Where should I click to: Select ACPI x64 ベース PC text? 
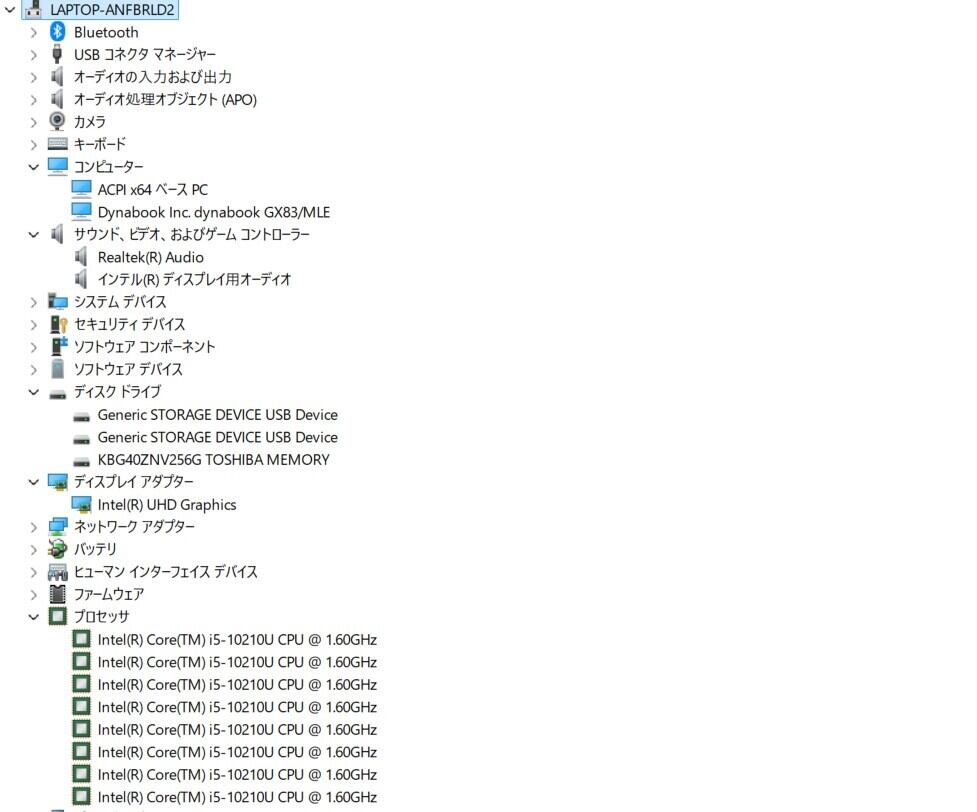click(153, 189)
